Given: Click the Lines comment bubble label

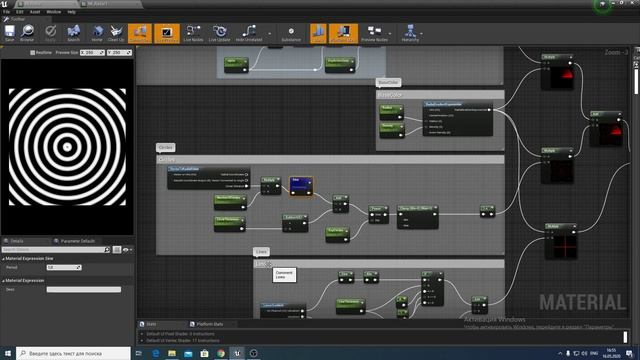Looking at the screenshot, I should click(261, 252).
